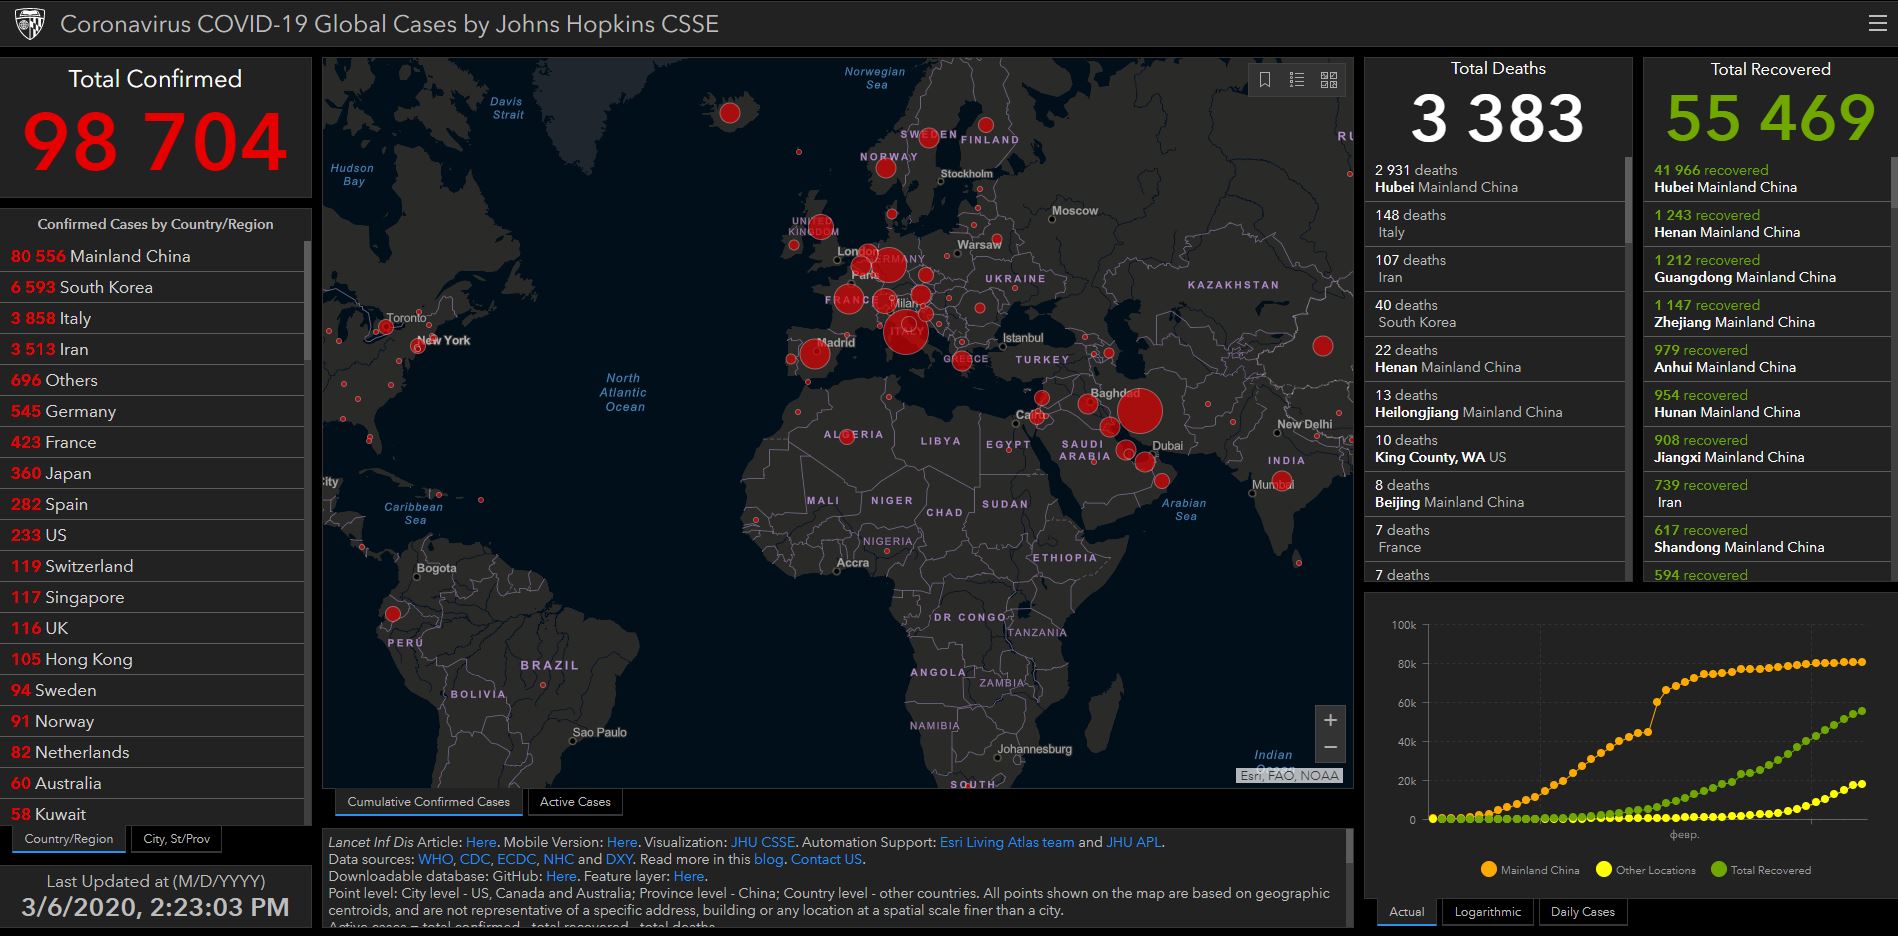Click the country list scrollbar
This screenshot has width=1898, height=936.
click(x=308, y=300)
